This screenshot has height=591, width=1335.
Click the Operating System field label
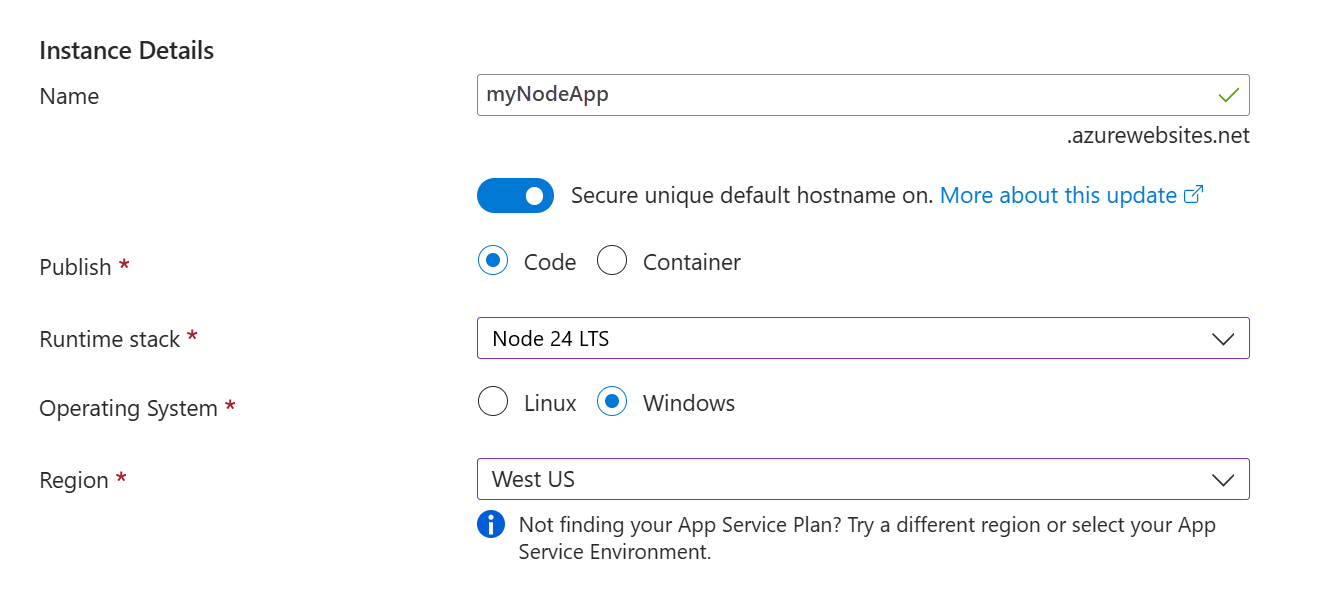click(128, 408)
